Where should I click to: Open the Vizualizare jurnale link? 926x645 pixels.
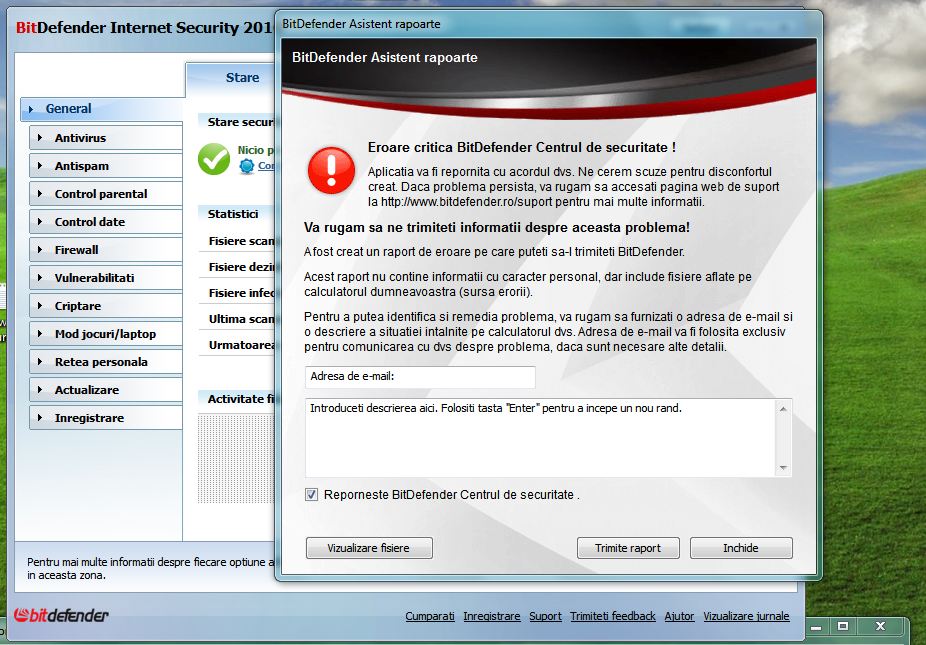tap(746, 616)
